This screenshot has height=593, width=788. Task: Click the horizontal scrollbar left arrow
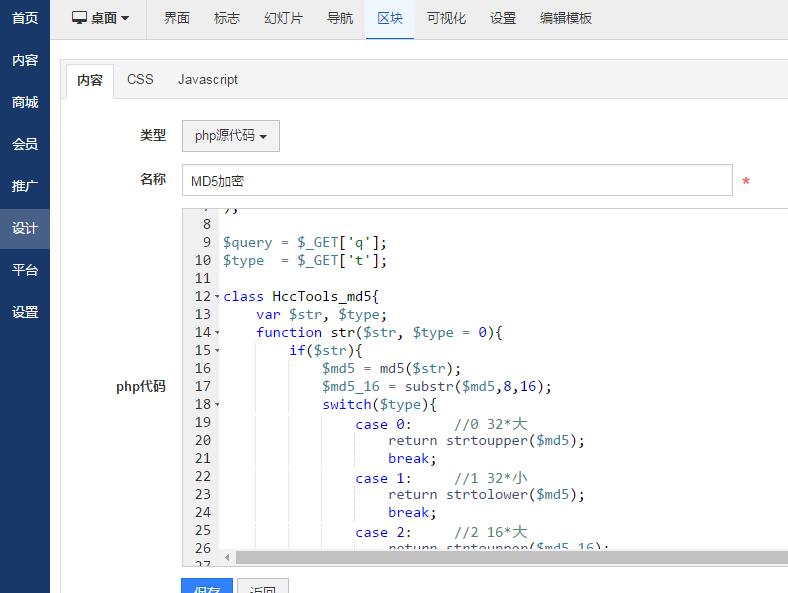227,557
